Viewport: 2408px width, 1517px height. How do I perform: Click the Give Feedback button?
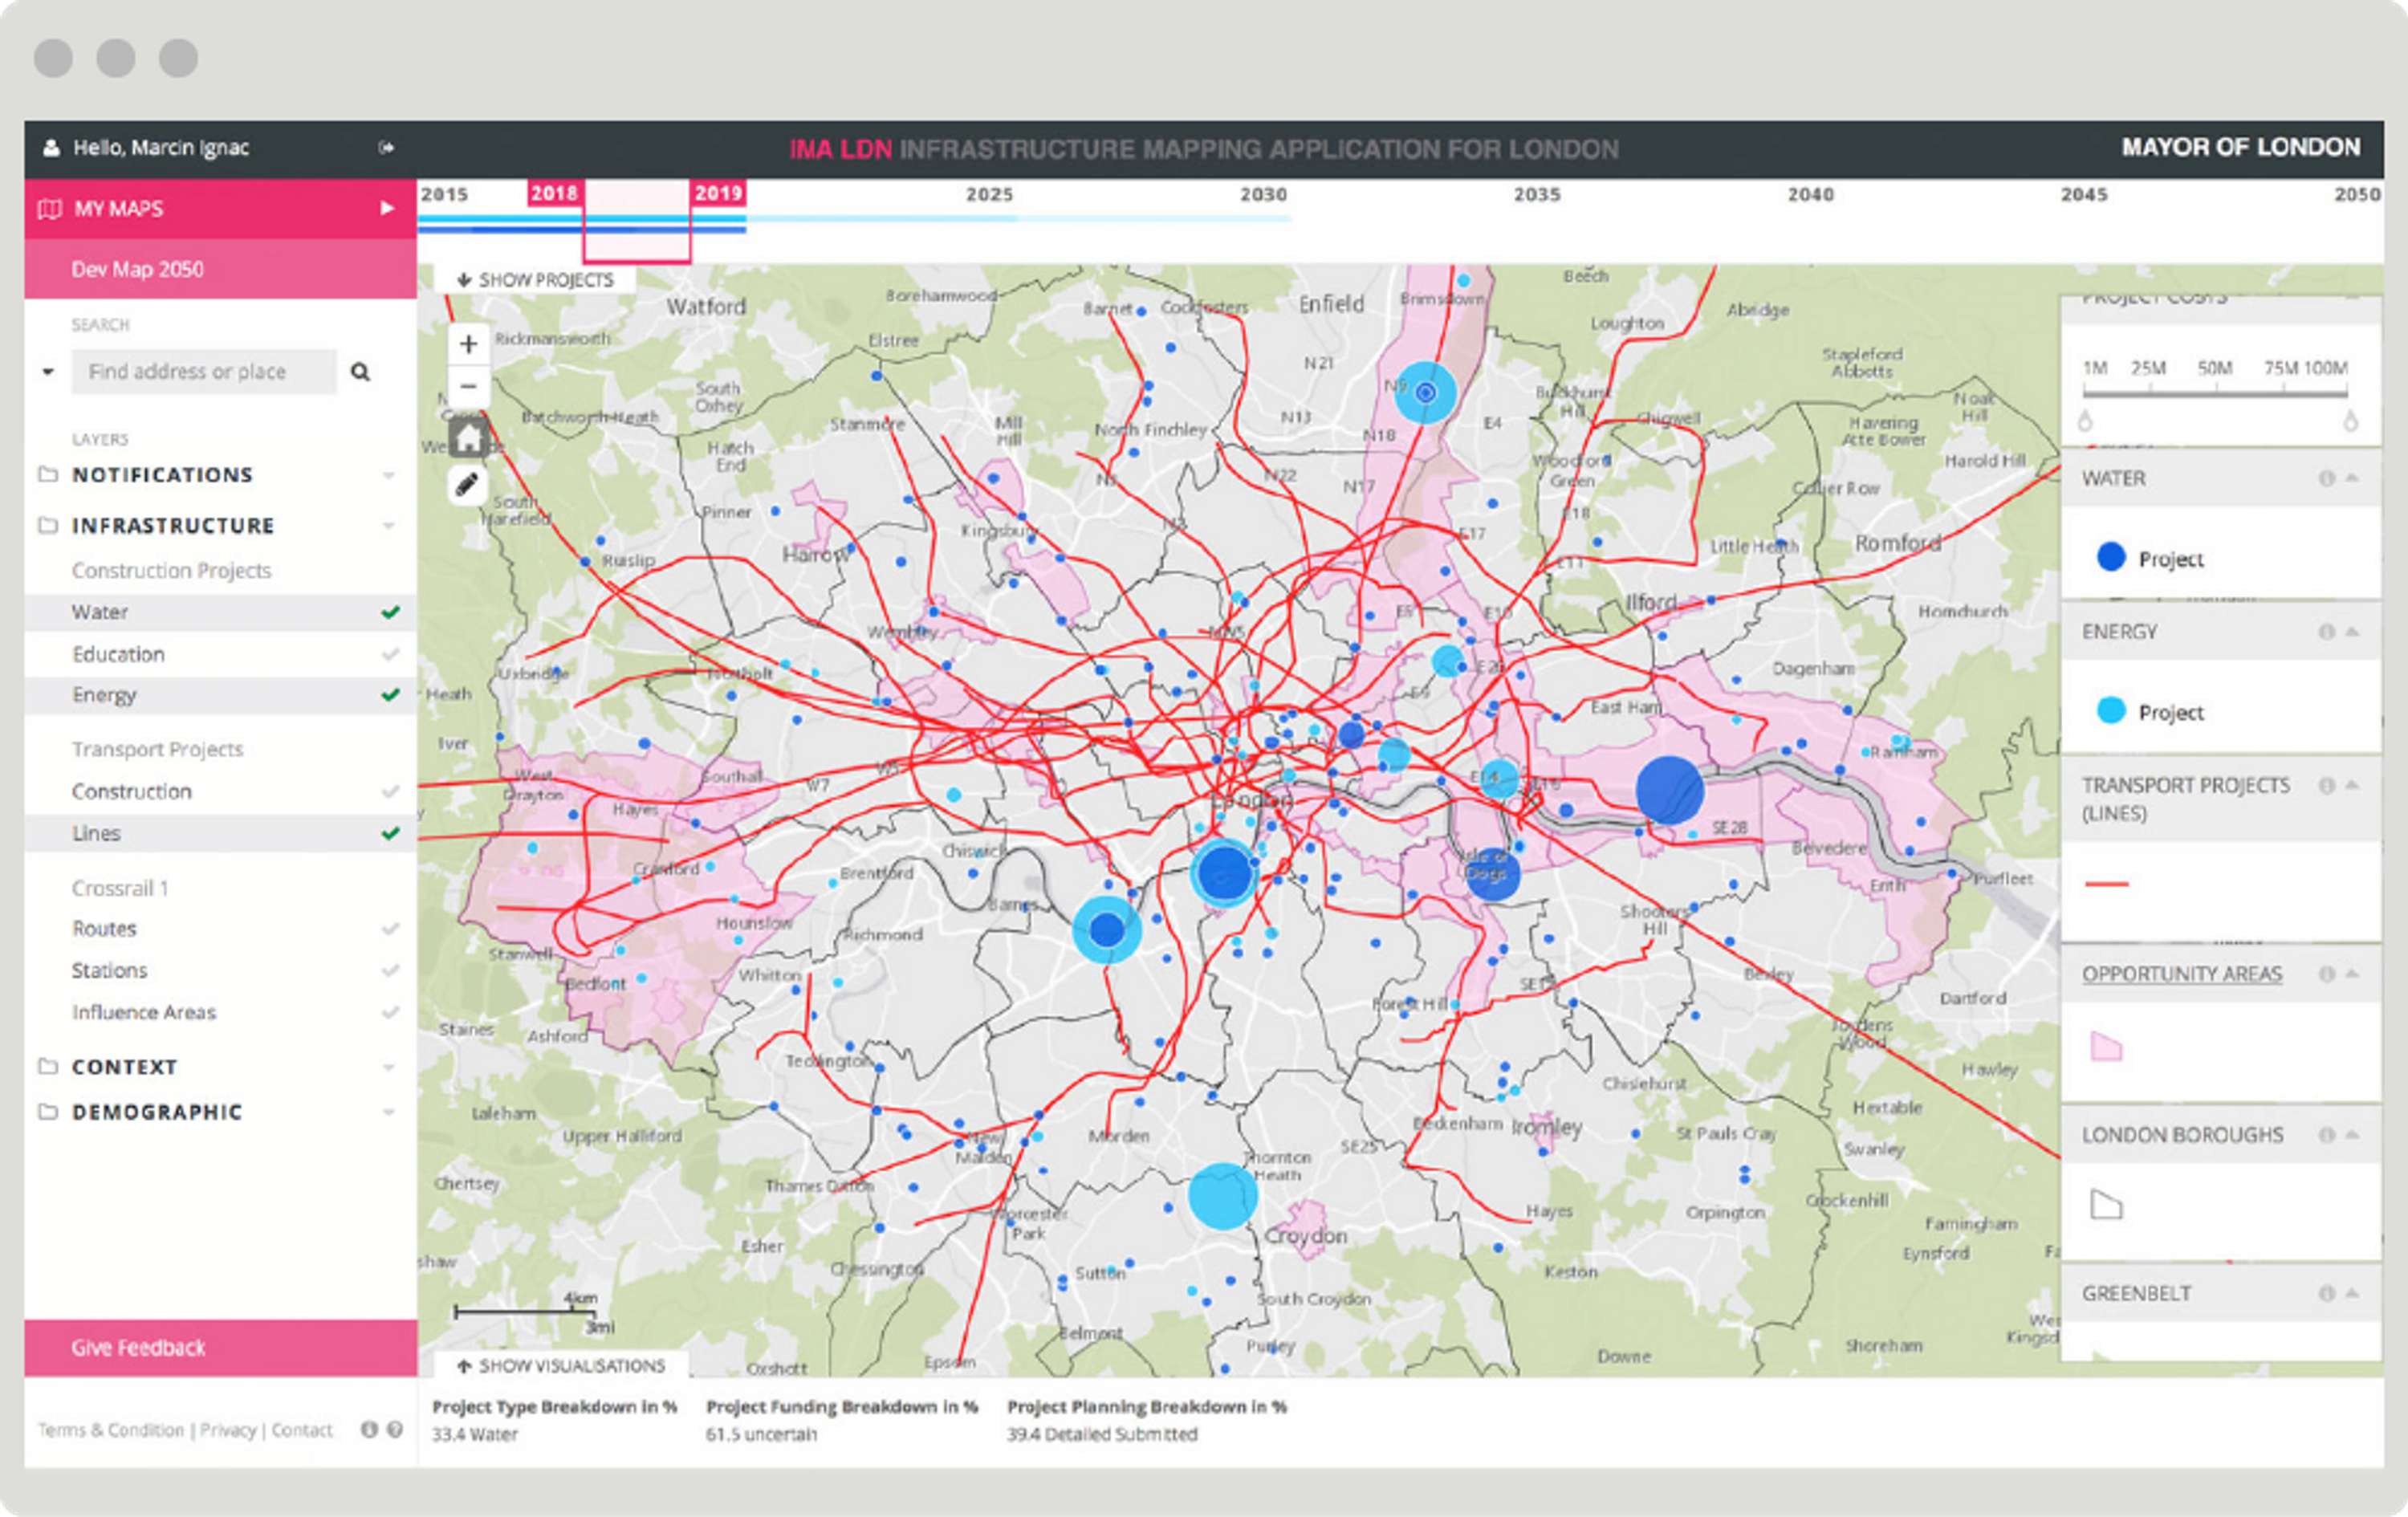pyautogui.click(x=220, y=1348)
